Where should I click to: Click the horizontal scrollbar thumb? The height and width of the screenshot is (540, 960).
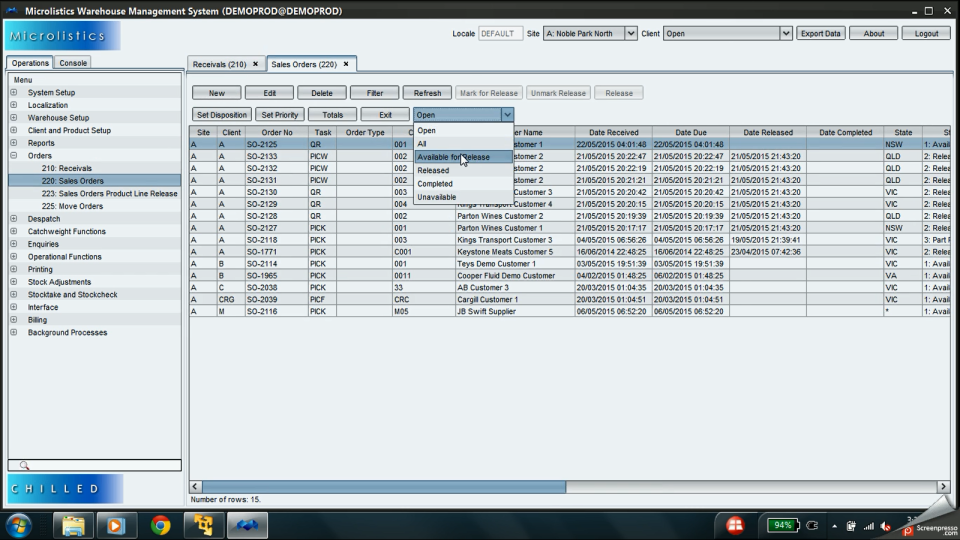click(384, 487)
